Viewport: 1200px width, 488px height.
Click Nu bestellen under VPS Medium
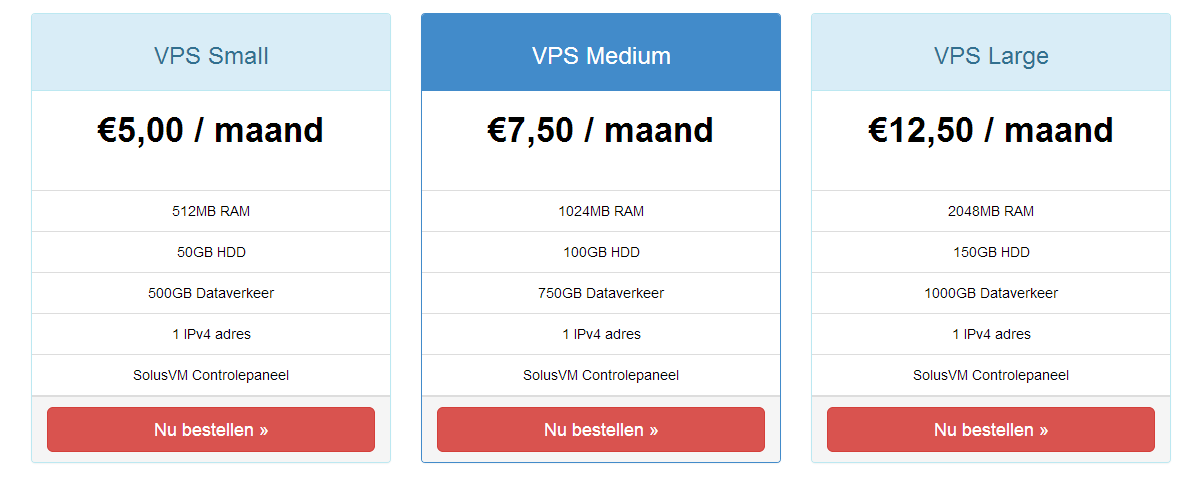[601, 429]
